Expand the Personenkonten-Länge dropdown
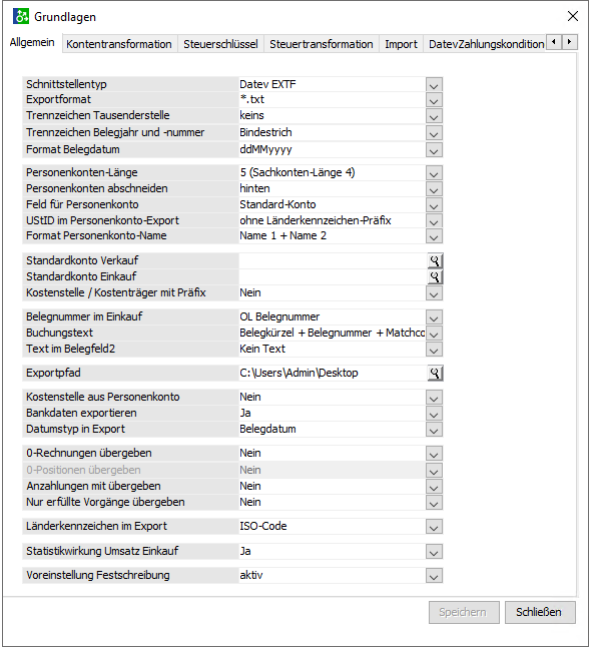Screen dimensions: 591x648 [x=434, y=173]
